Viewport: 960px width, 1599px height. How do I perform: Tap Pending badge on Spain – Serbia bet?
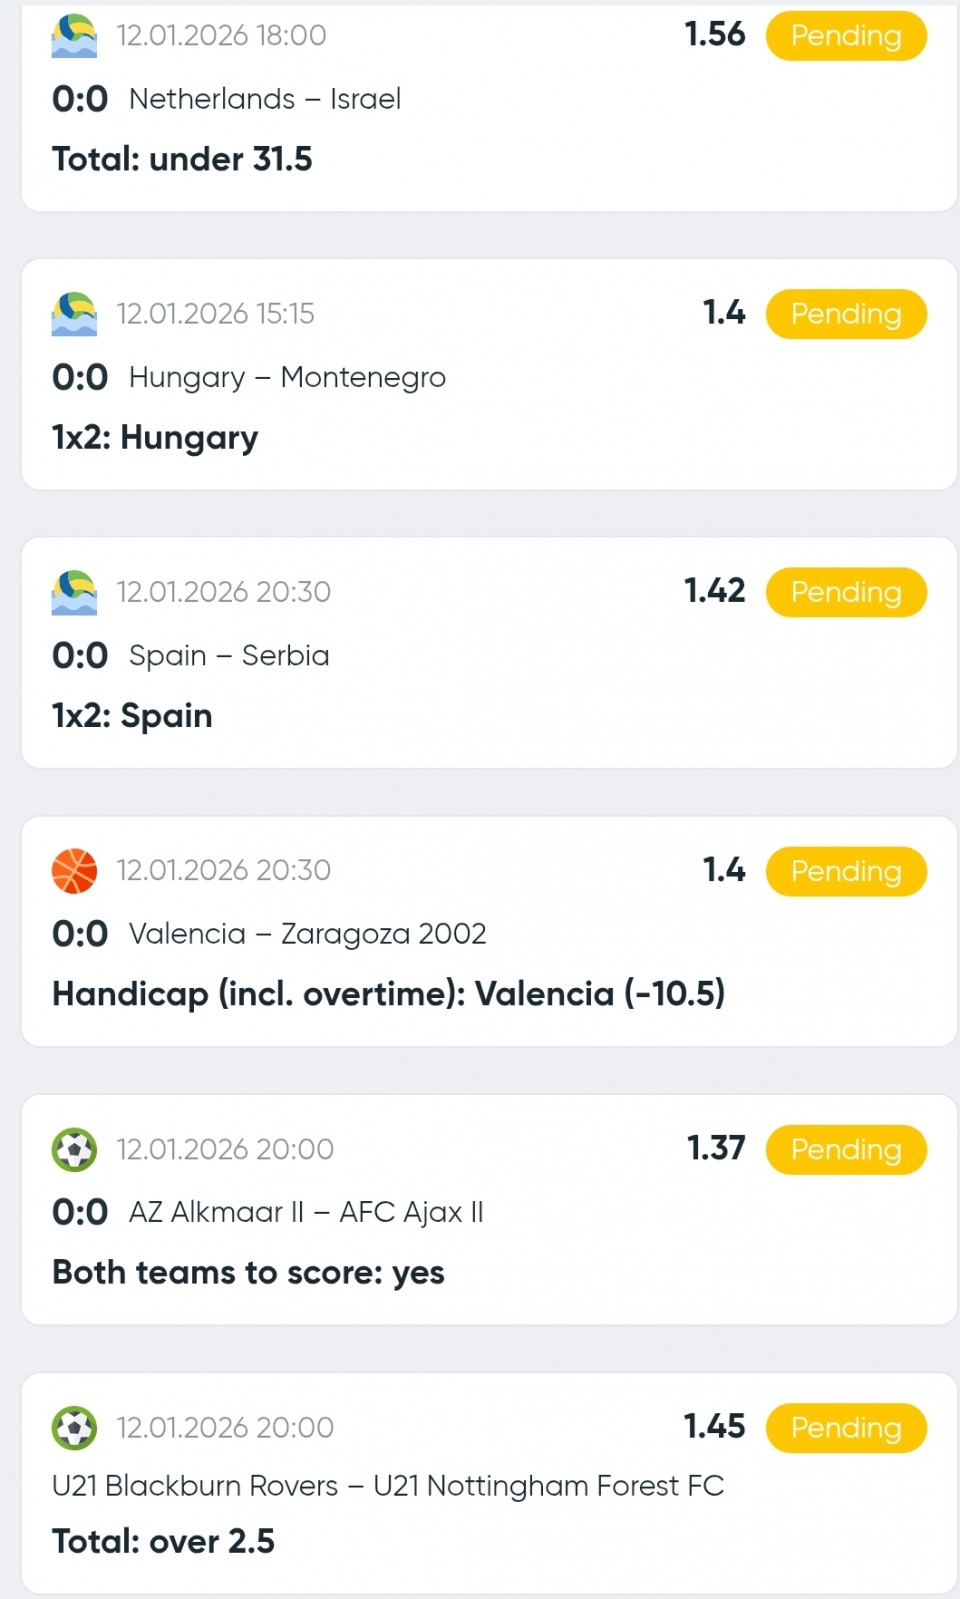pyautogui.click(x=846, y=592)
